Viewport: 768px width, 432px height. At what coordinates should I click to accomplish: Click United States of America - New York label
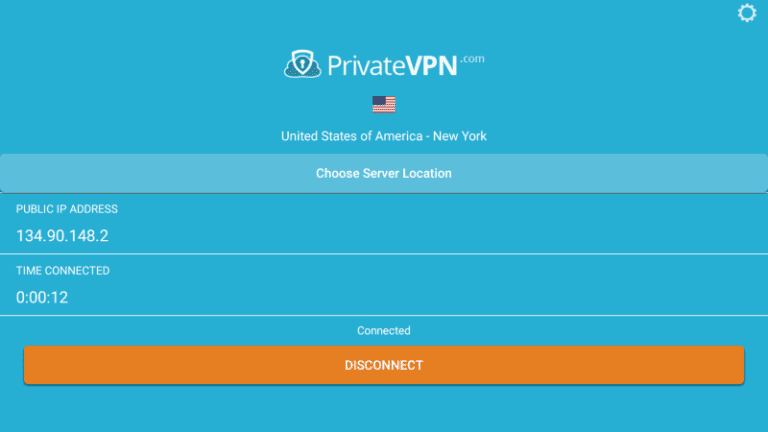click(x=384, y=136)
